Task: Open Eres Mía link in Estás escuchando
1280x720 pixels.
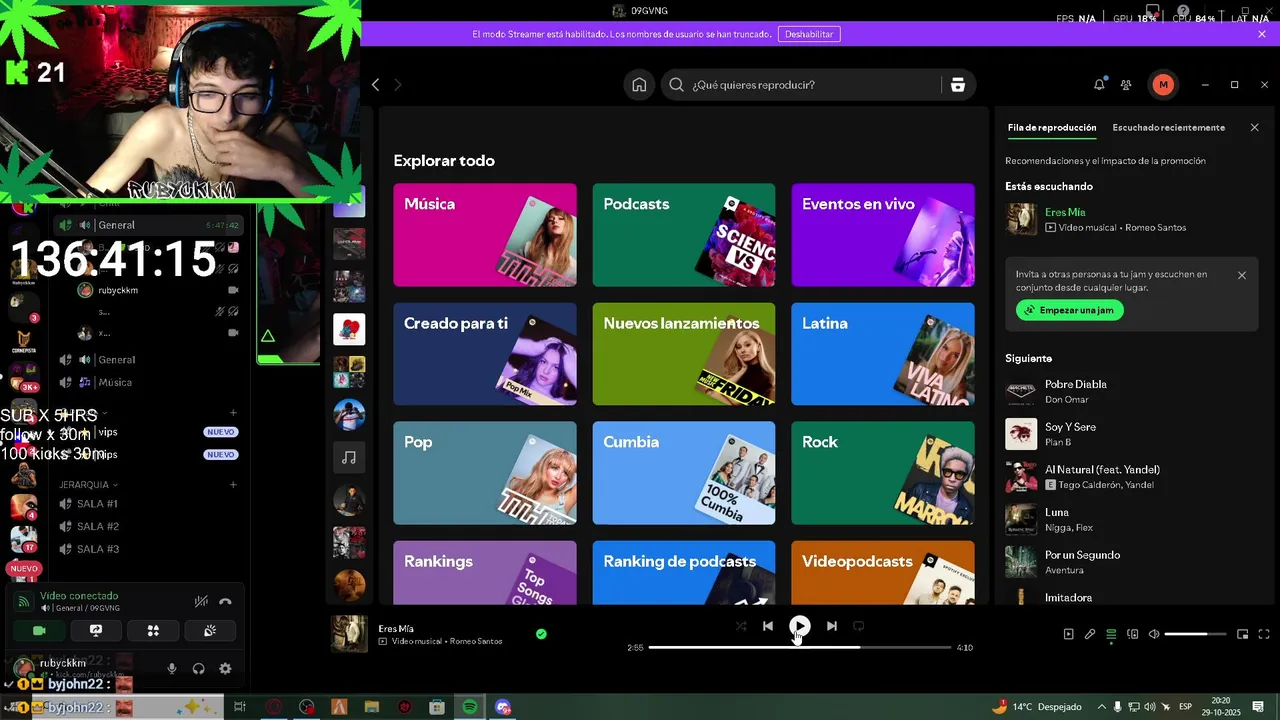Action: point(1065,212)
